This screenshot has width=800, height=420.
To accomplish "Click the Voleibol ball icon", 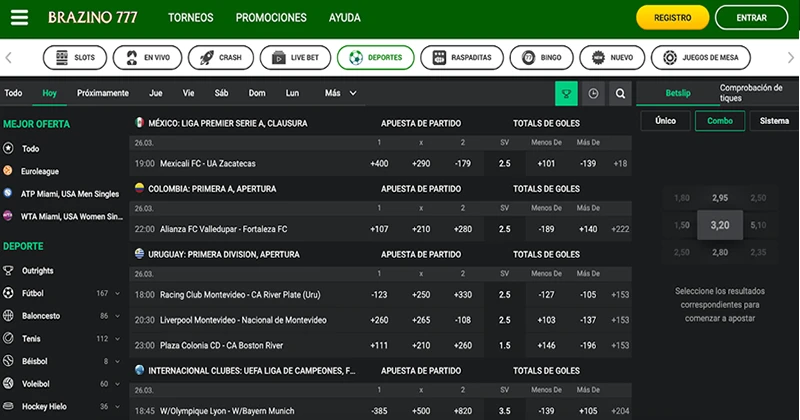I will [8, 383].
